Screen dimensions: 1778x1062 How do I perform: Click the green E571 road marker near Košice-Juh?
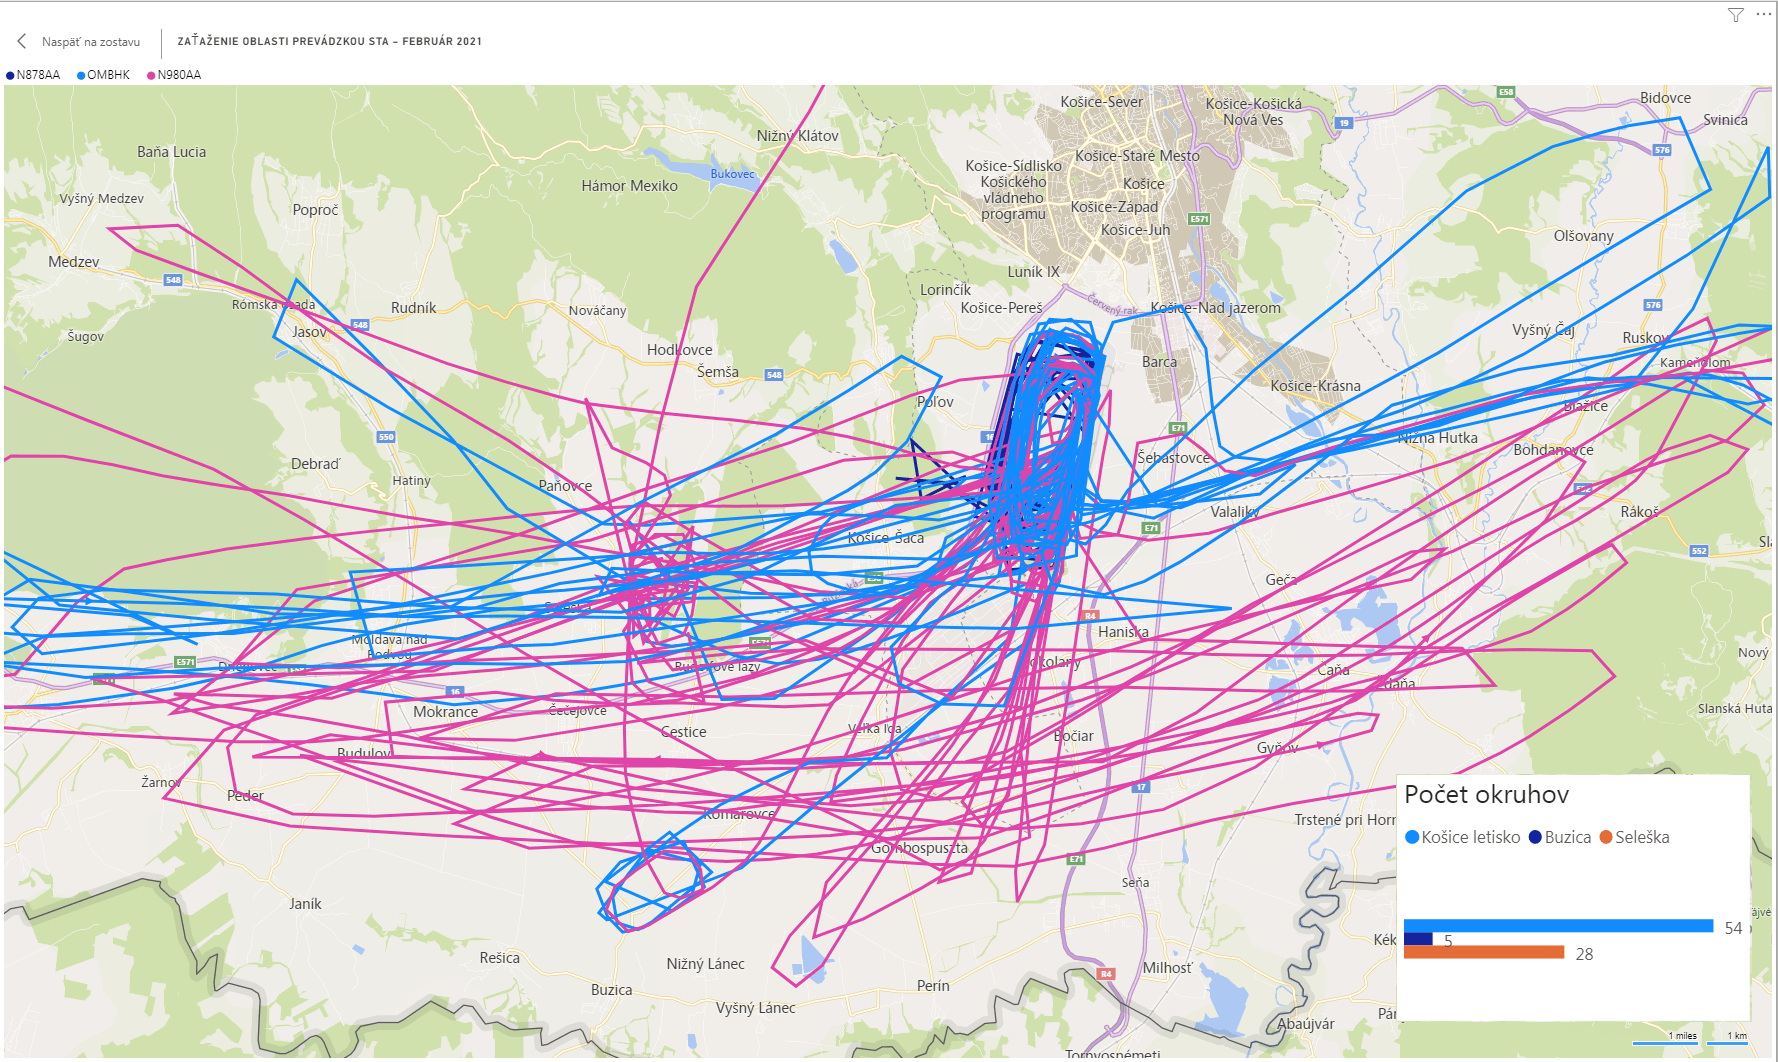[x=1199, y=219]
